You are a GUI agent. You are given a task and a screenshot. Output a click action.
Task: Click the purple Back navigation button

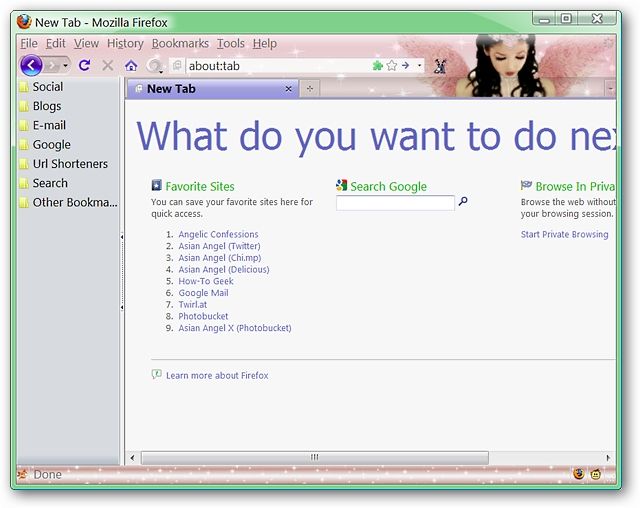[31, 65]
